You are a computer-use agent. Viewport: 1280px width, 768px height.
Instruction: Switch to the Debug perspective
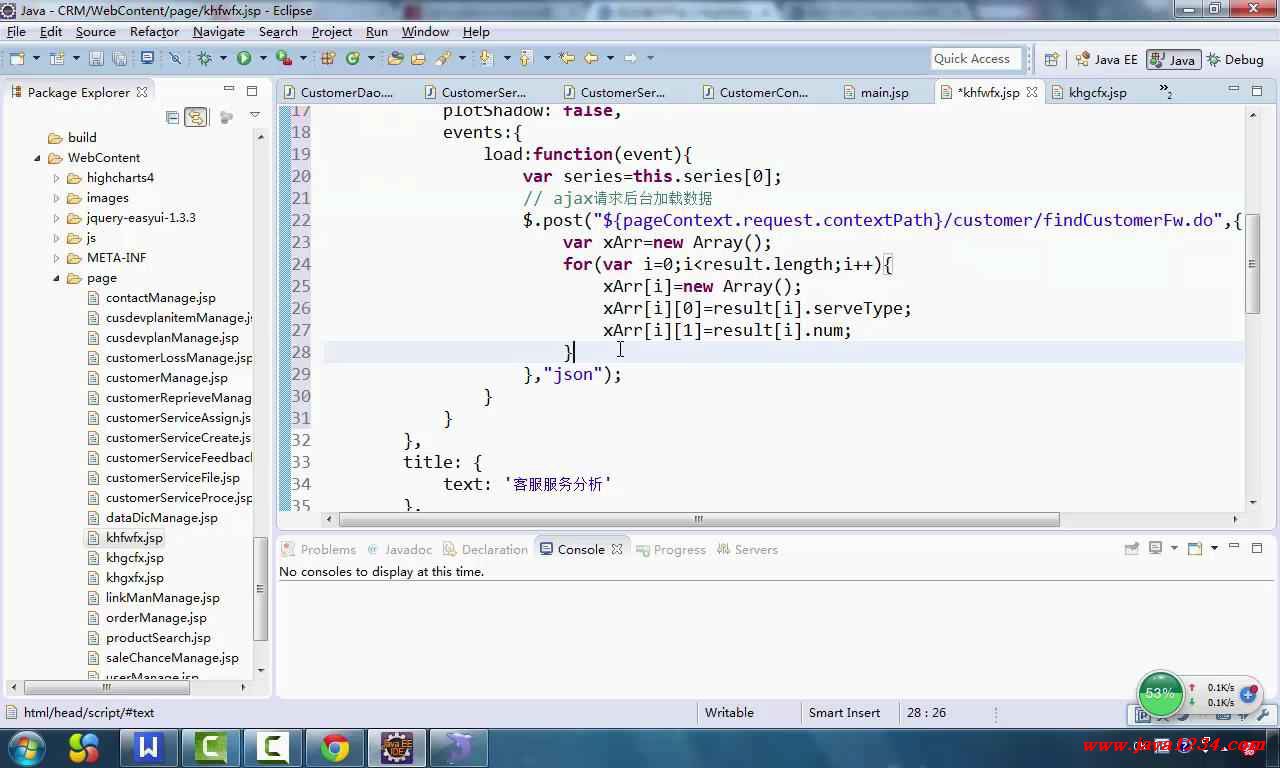(x=1236, y=59)
